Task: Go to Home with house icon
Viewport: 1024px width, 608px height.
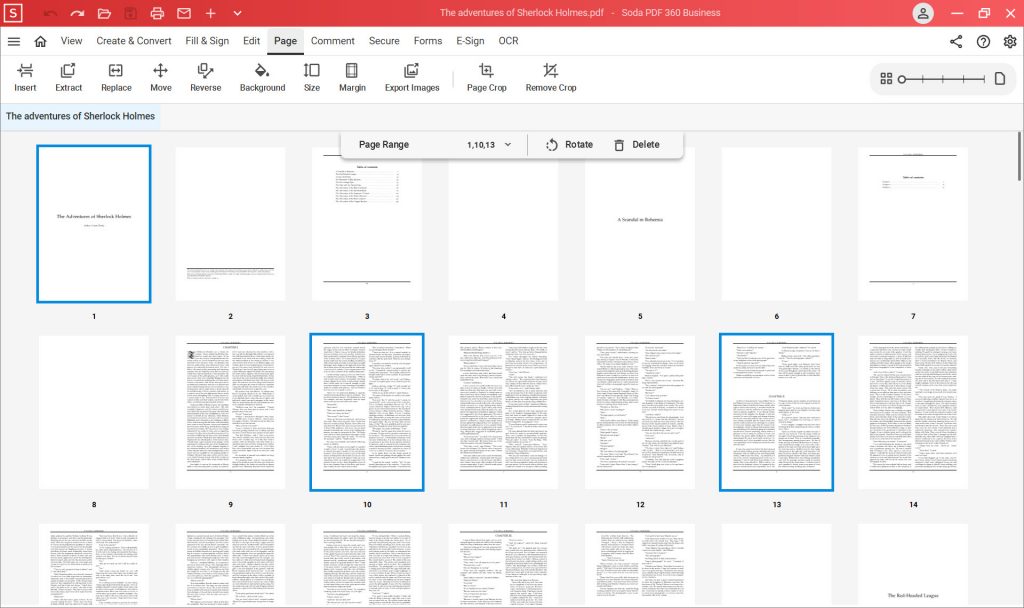Action: (40, 41)
